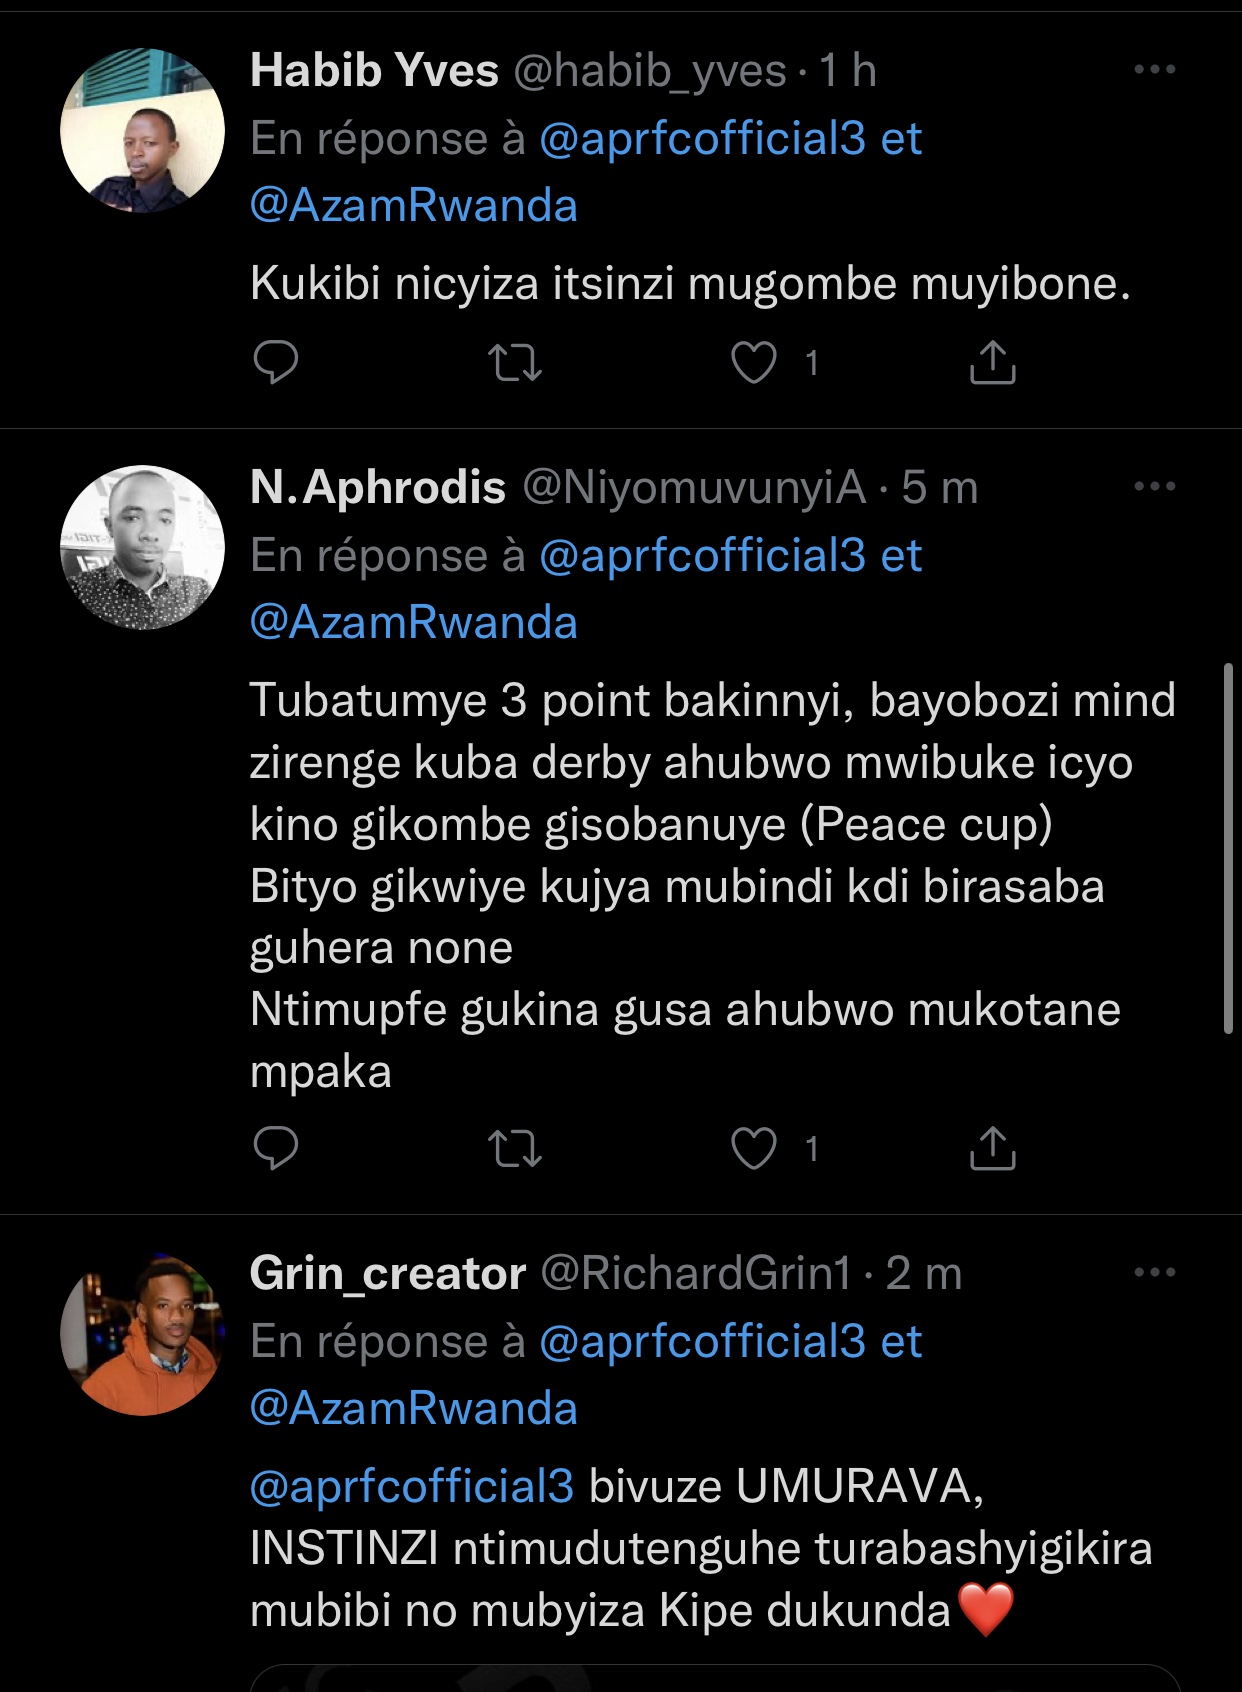The width and height of the screenshot is (1242, 1692).
Task: Open the Grin_creator display name
Action: tap(387, 1274)
